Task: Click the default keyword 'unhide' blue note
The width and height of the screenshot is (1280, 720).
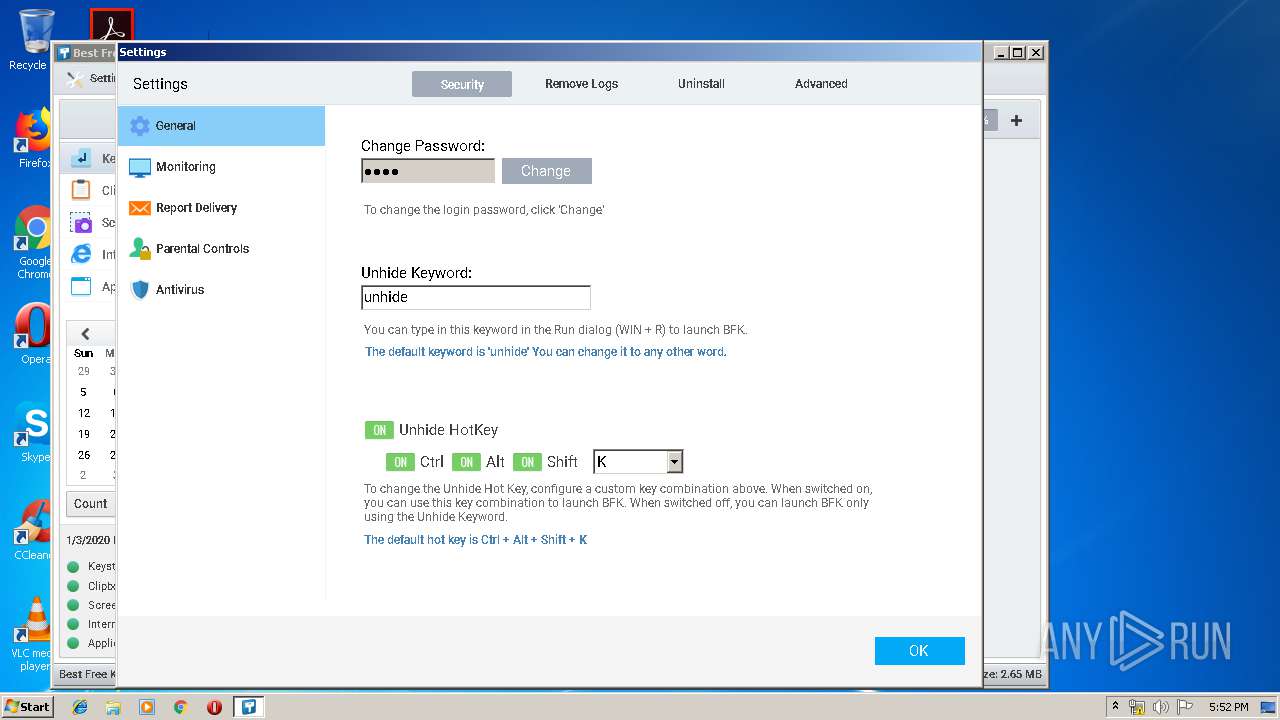Action: point(545,352)
